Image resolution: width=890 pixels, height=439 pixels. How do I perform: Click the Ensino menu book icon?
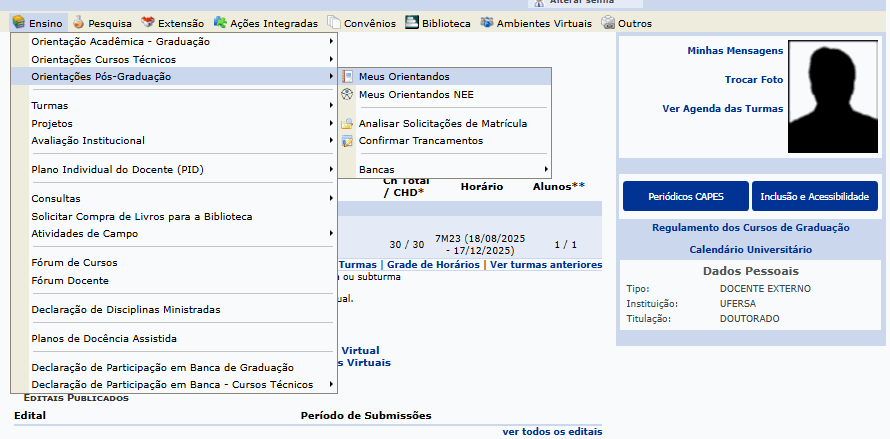pos(19,22)
